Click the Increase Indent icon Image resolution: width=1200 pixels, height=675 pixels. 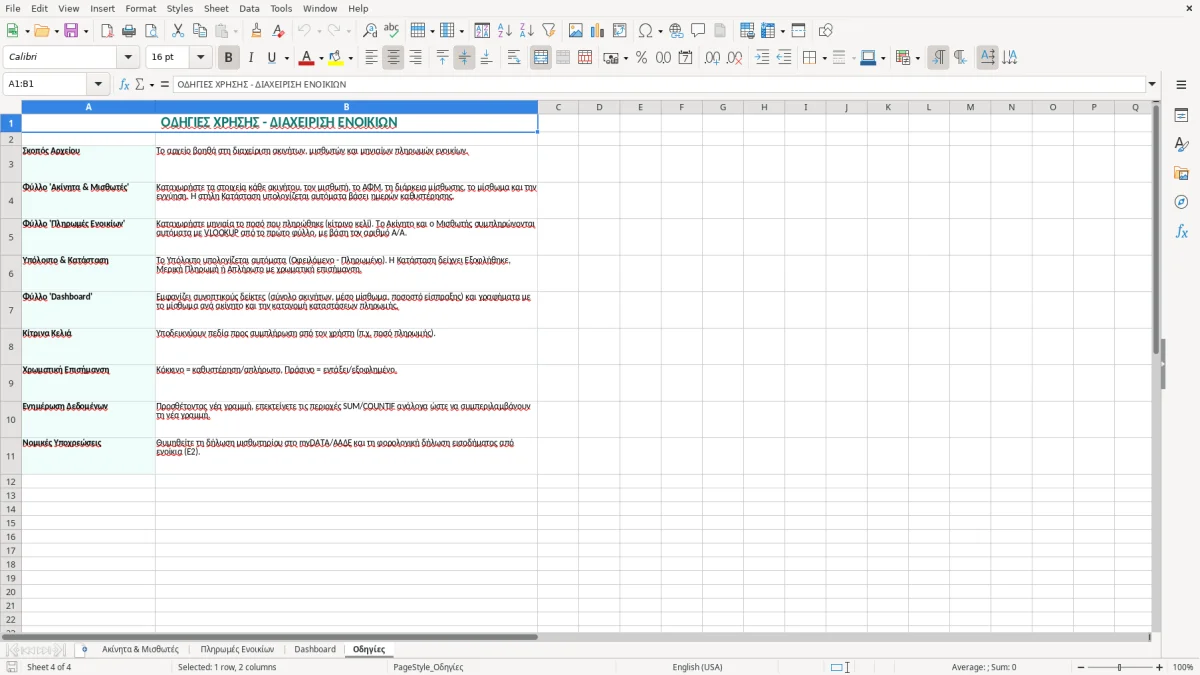click(x=762, y=58)
